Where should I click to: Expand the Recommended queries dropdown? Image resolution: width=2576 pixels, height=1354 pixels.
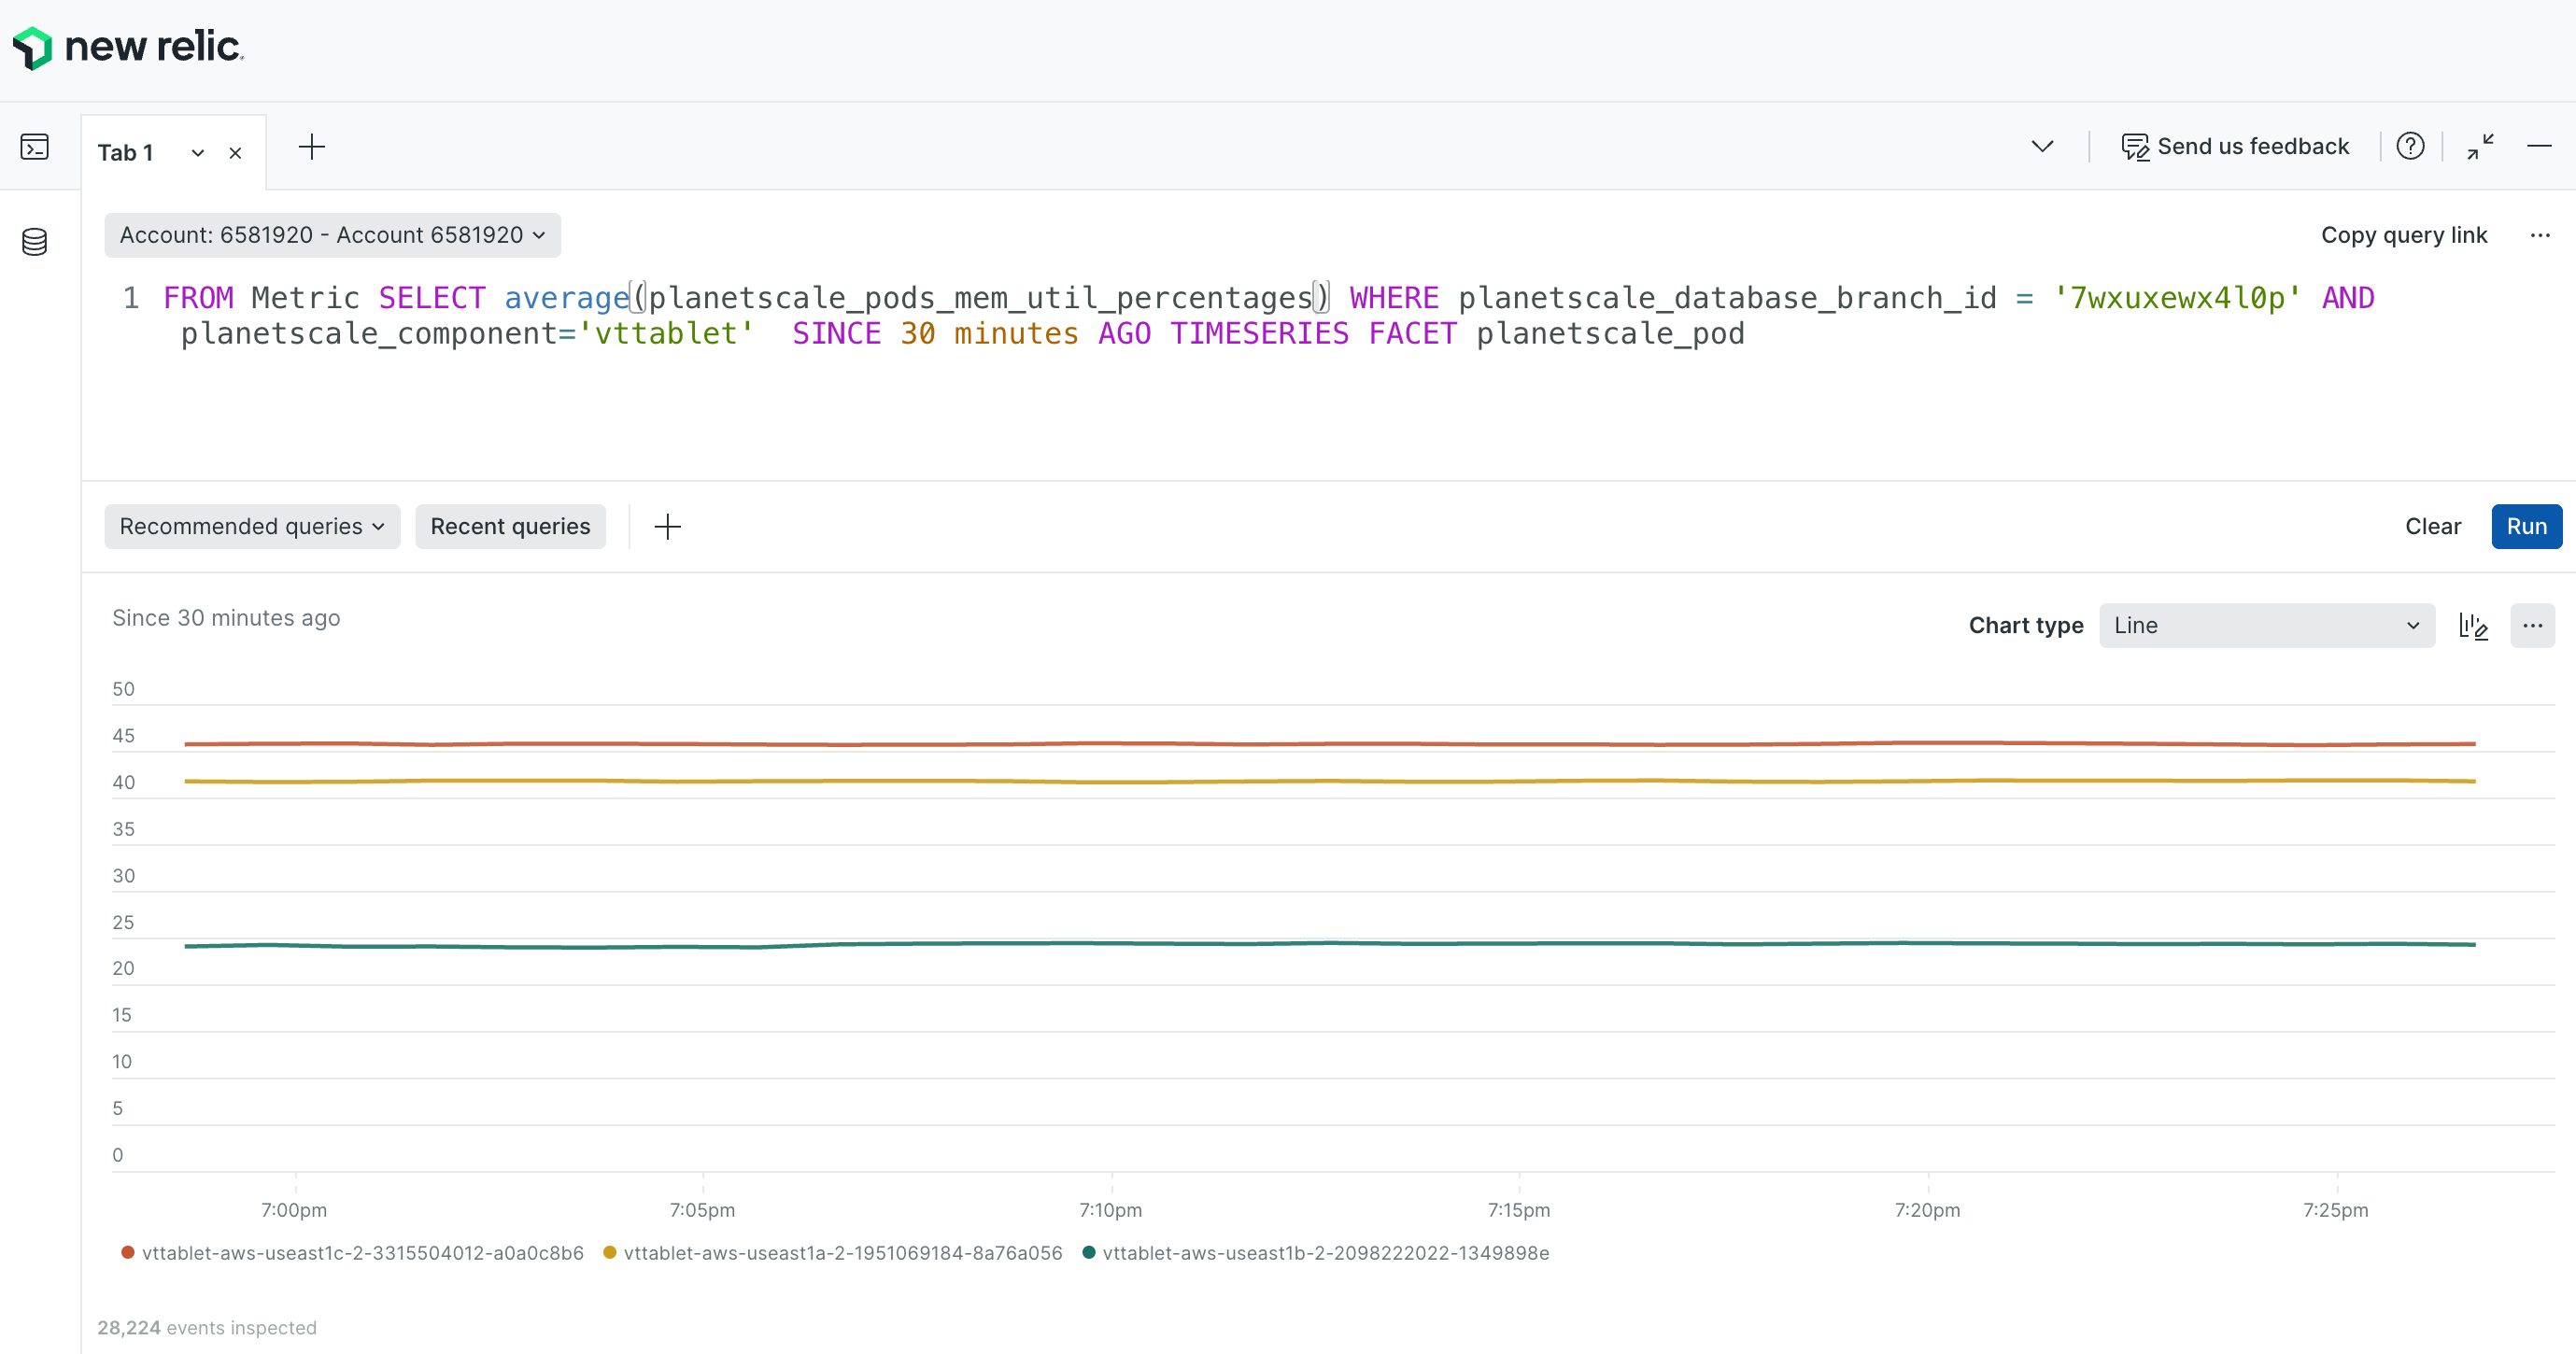(x=251, y=526)
